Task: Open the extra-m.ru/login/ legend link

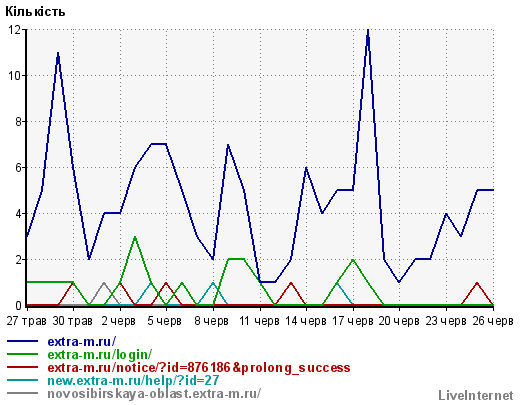Action: point(100,355)
